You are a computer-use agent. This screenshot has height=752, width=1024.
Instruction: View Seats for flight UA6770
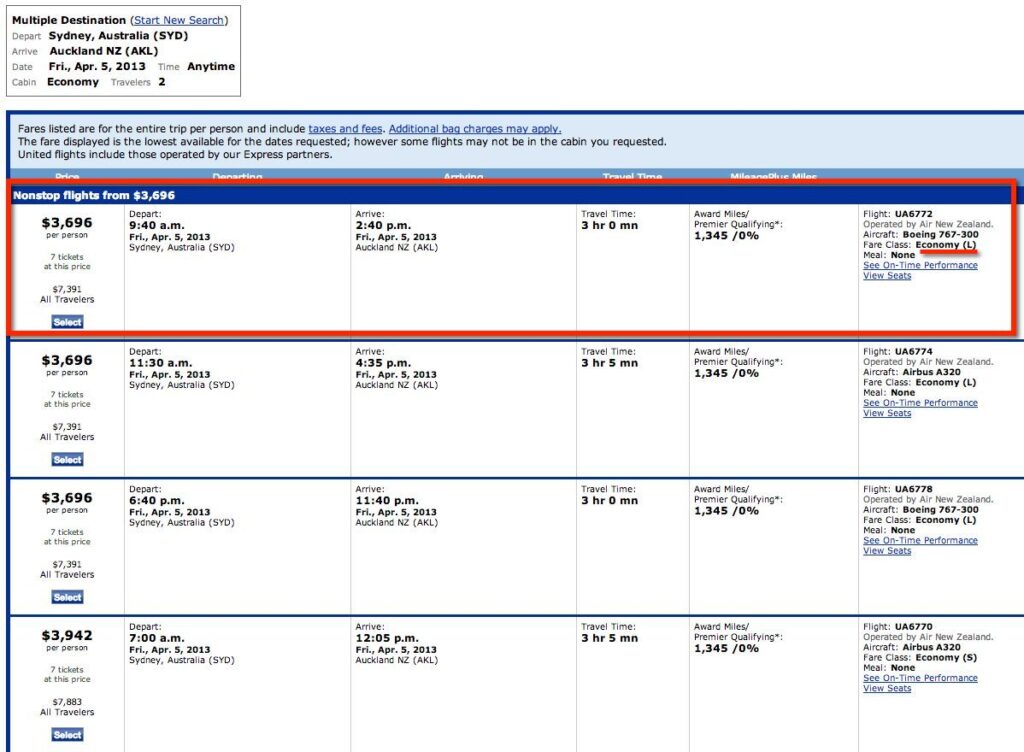pos(887,689)
